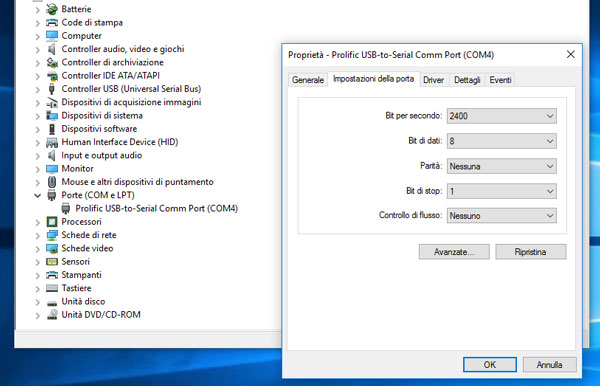This screenshot has height=386, width=600.
Task: Select the Dispositivi di acquisizione immagini label
Action: pyautogui.click(x=131, y=102)
